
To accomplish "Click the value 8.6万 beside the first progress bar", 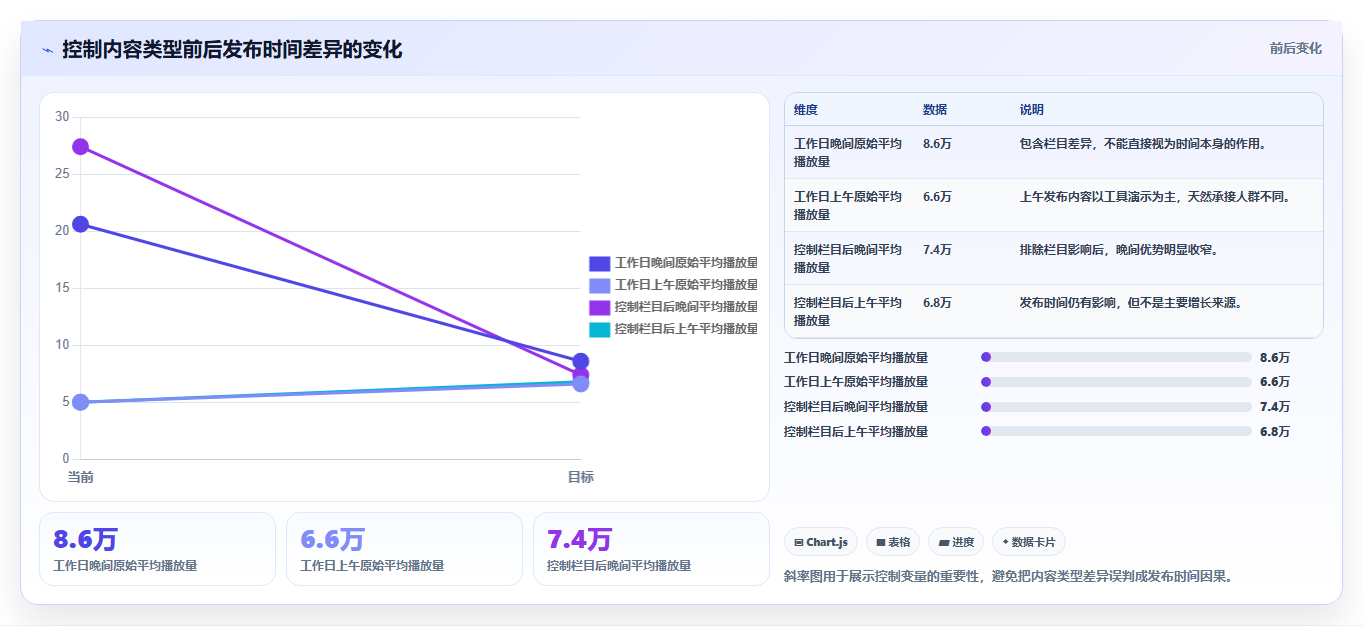I will tap(1275, 357).
